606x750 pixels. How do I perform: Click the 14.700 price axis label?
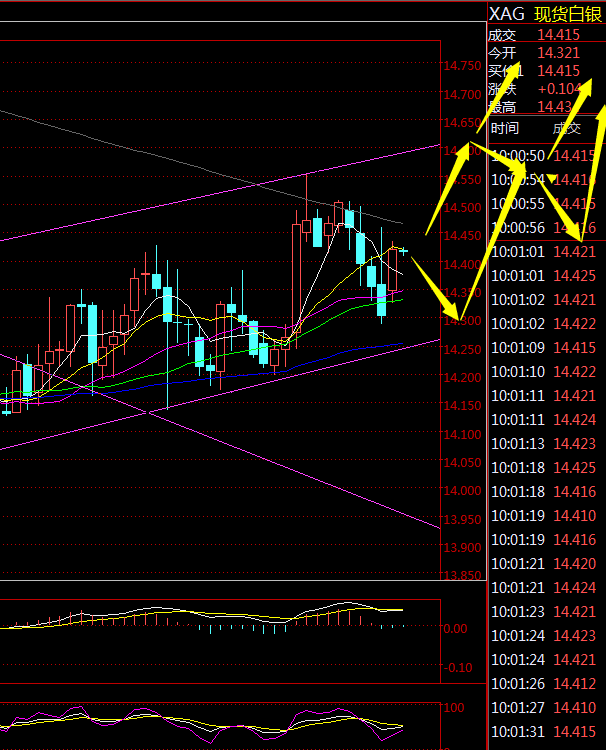click(x=462, y=95)
